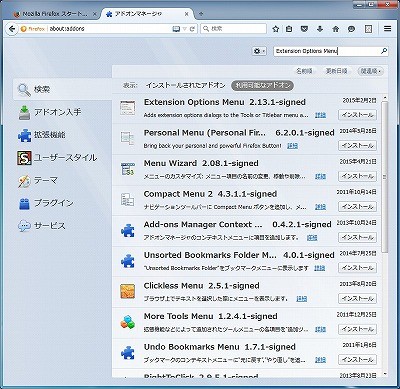The height and width of the screenshot is (389, 400).
Task: Click the Clickless Menu add-on icon
Action: 128,292
